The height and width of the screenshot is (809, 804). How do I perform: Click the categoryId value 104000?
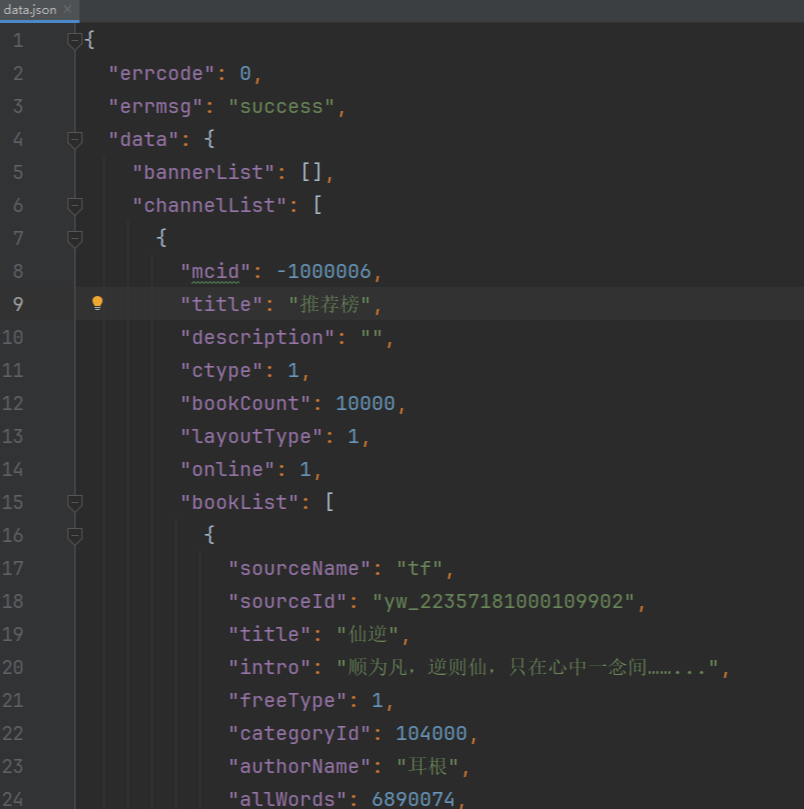point(431,734)
